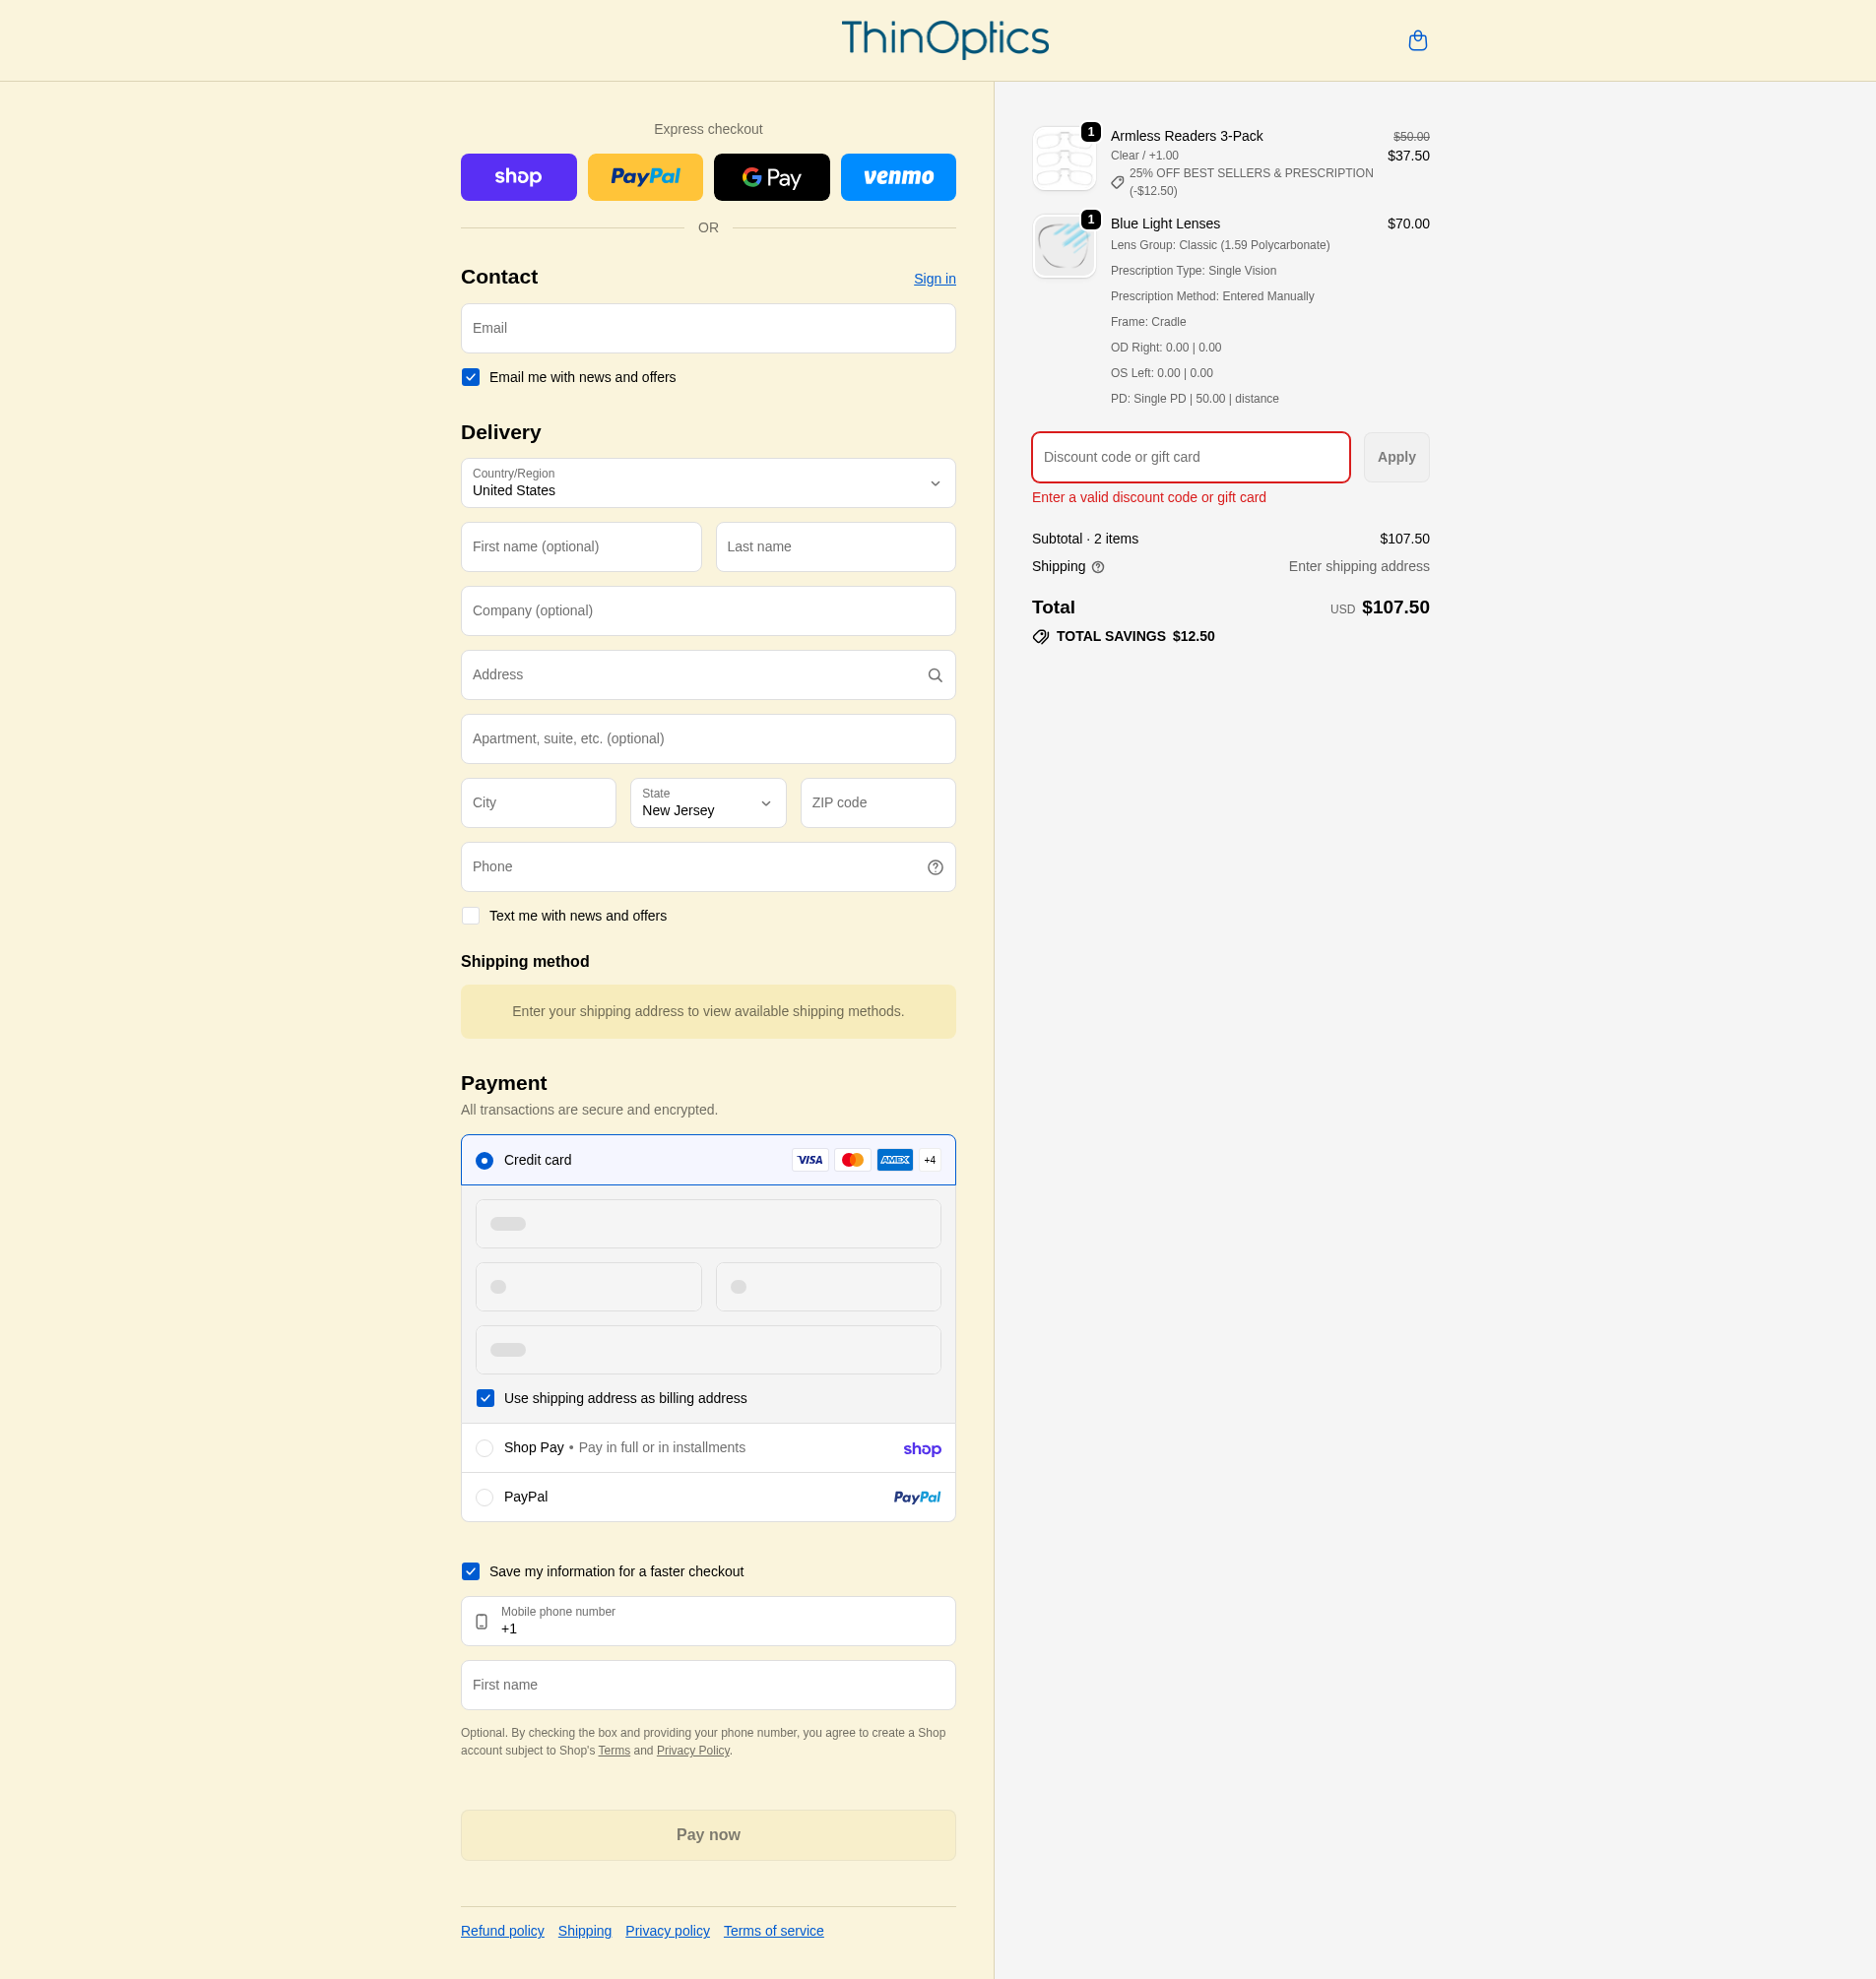Open the shopping bag cart icon
This screenshot has height=1979, width=1876.
tap(1417, 41)
